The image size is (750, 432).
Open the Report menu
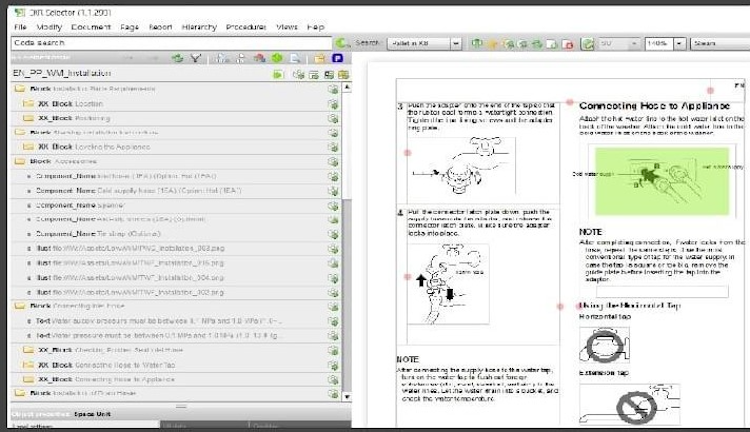[160, 27]
